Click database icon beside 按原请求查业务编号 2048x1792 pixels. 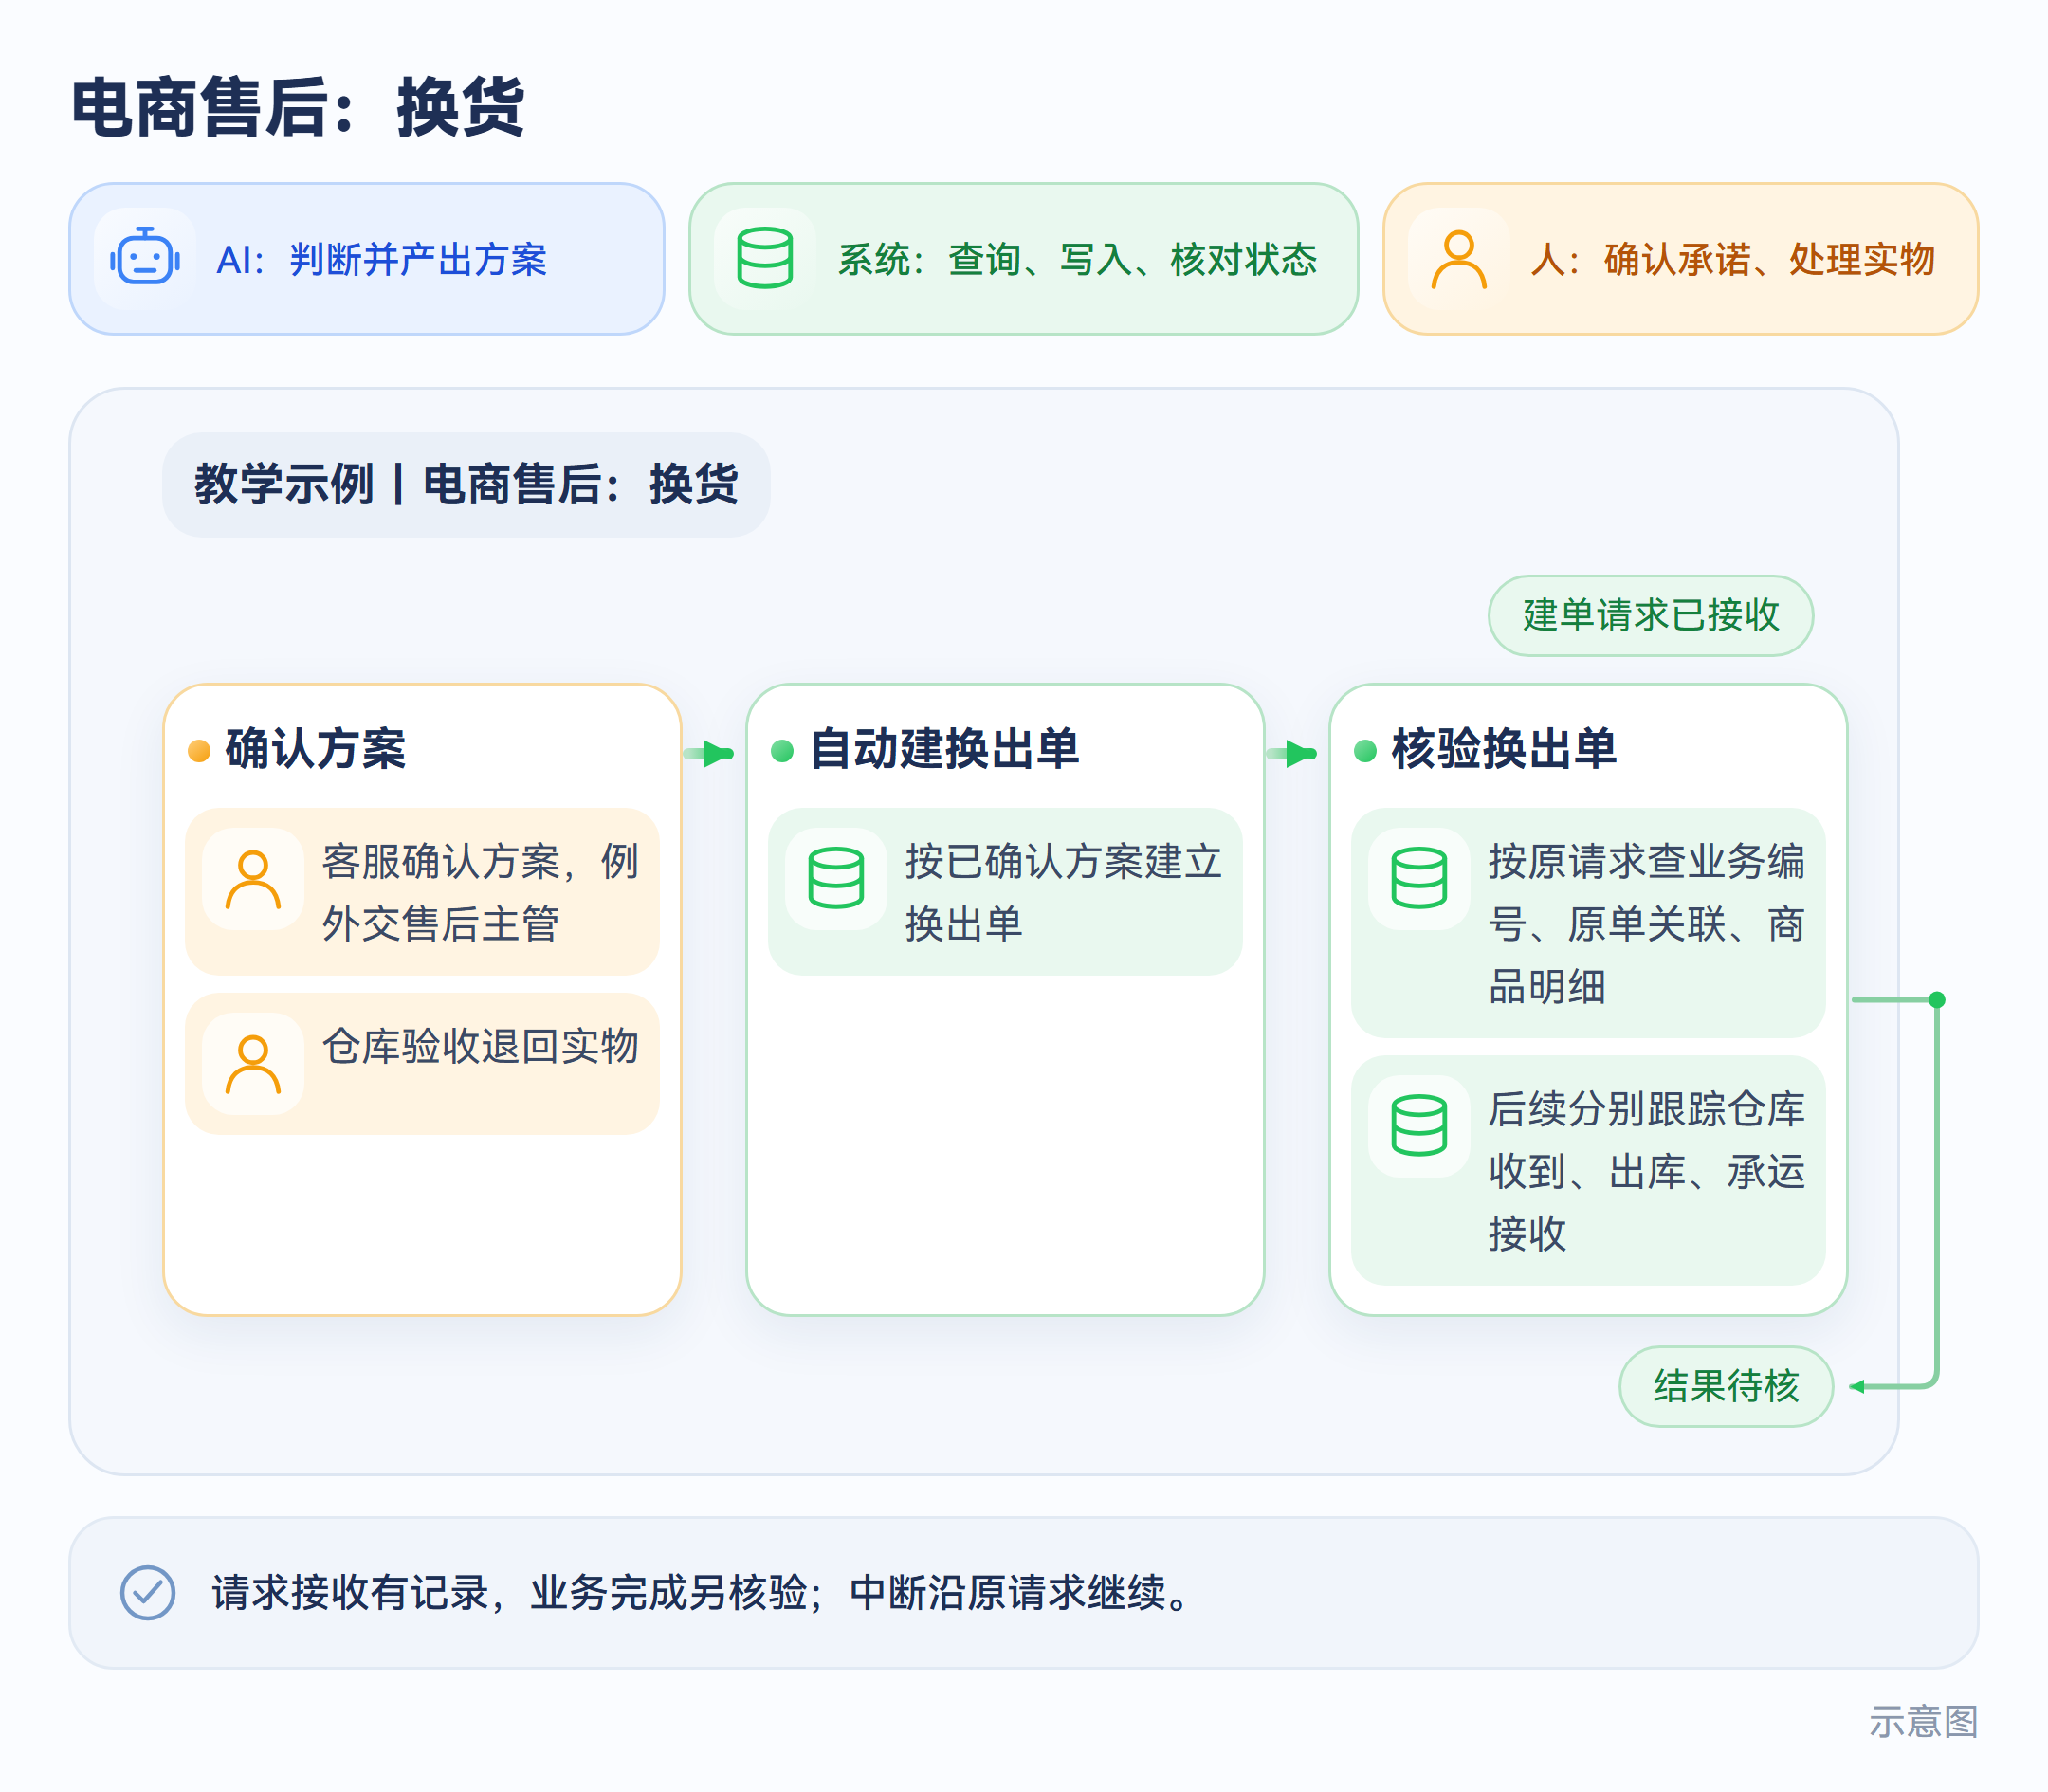pos(1419,878)
